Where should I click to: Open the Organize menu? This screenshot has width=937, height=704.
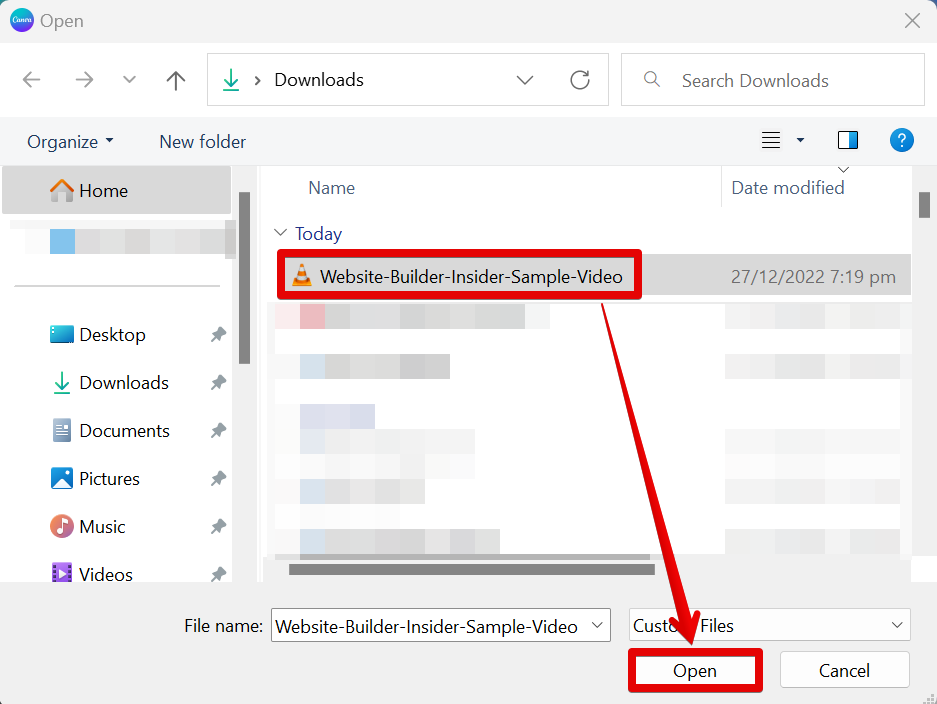click(70, 142)
